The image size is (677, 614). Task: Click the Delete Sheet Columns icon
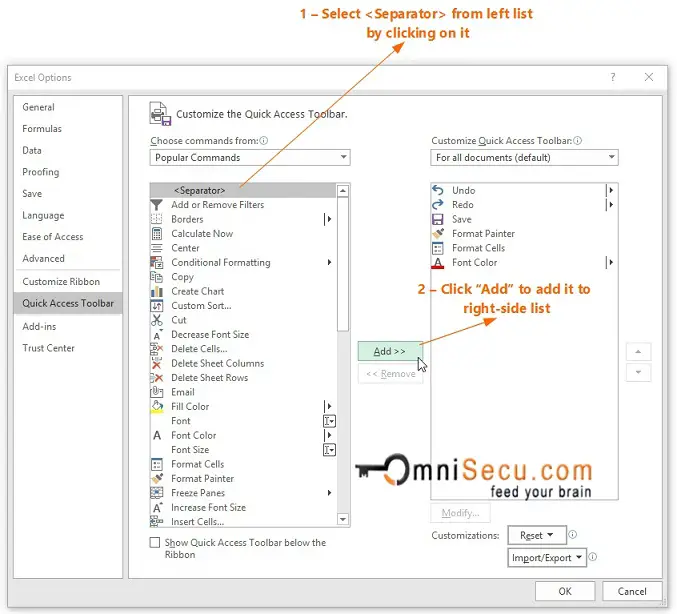pyautogui.click(x=156, y=364)
